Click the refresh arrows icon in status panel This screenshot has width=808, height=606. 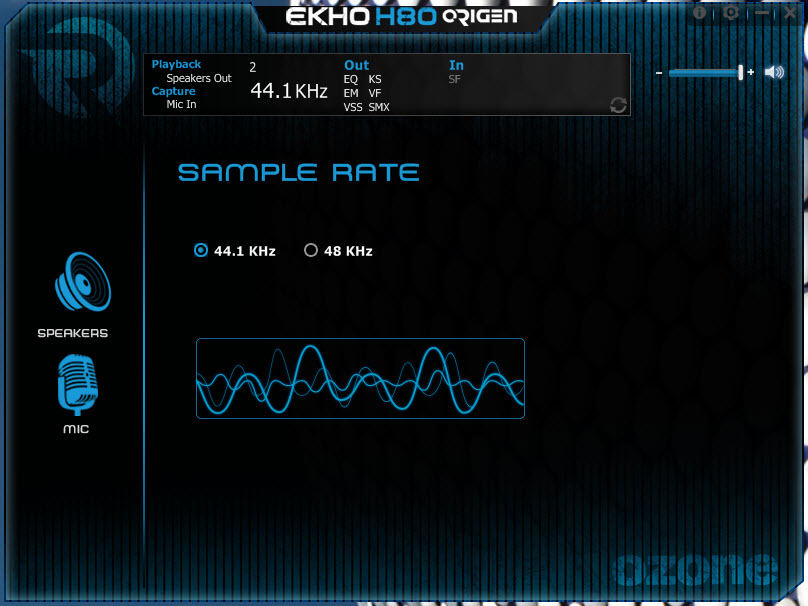pyautogui.click(x=618, y=105)
